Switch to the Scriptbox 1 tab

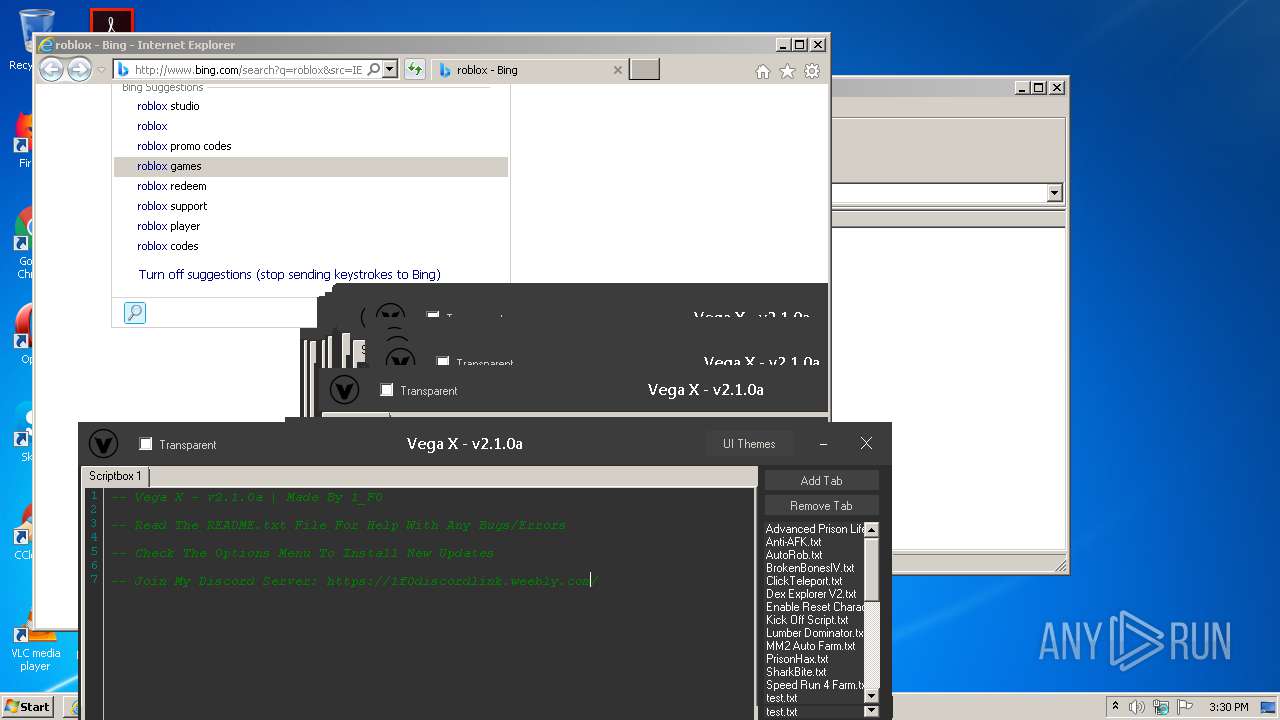pos(115,476)
